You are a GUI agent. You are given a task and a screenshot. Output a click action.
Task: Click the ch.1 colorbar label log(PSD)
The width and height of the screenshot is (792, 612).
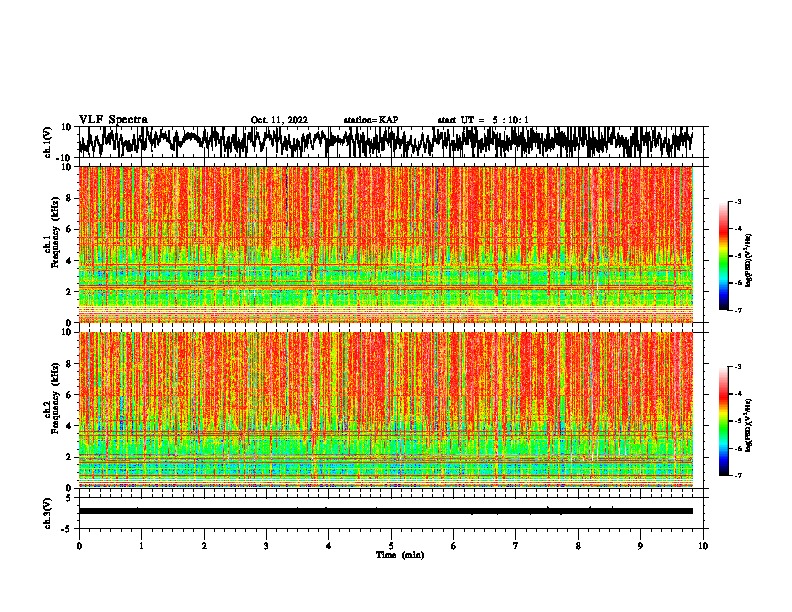click(749, 261)
